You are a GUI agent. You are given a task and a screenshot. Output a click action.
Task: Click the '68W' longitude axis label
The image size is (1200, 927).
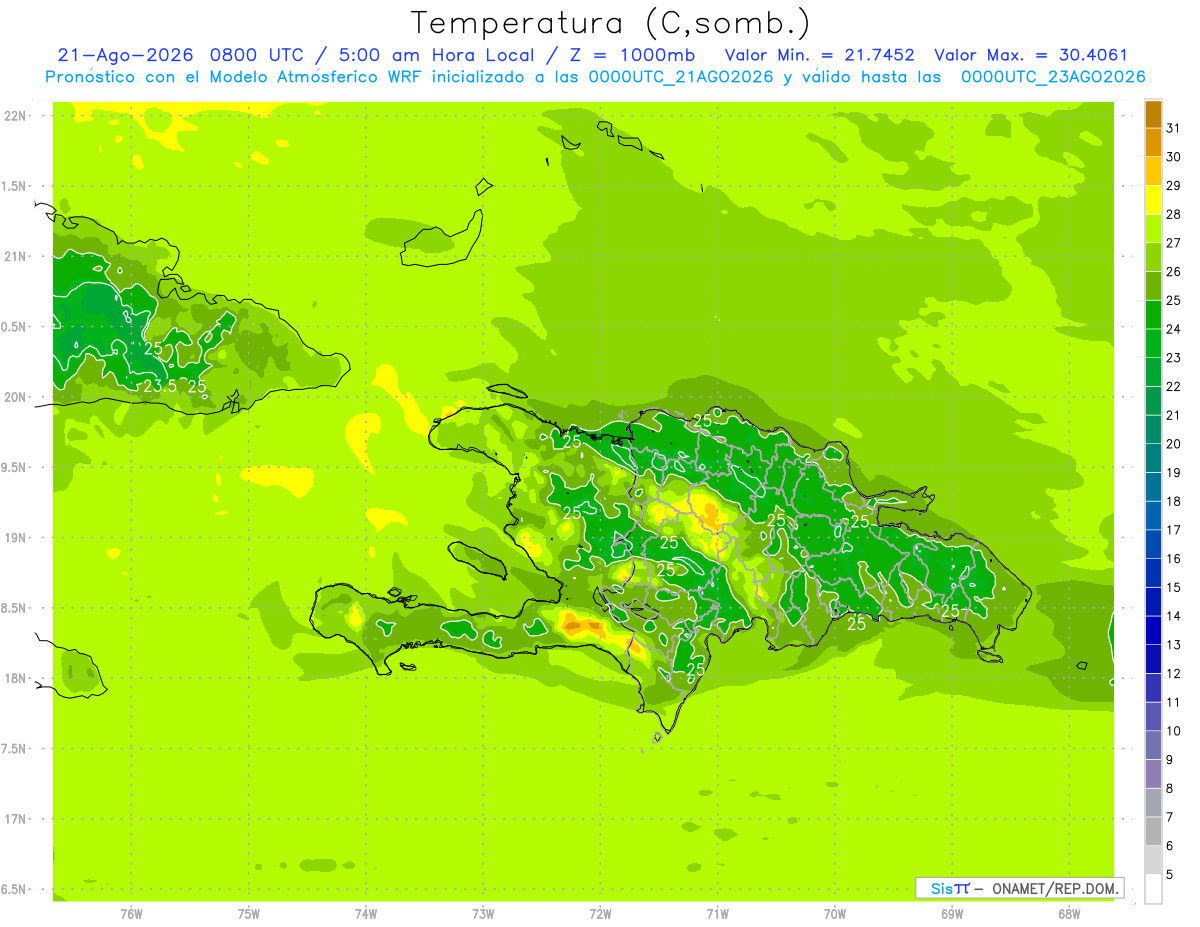1069,913
